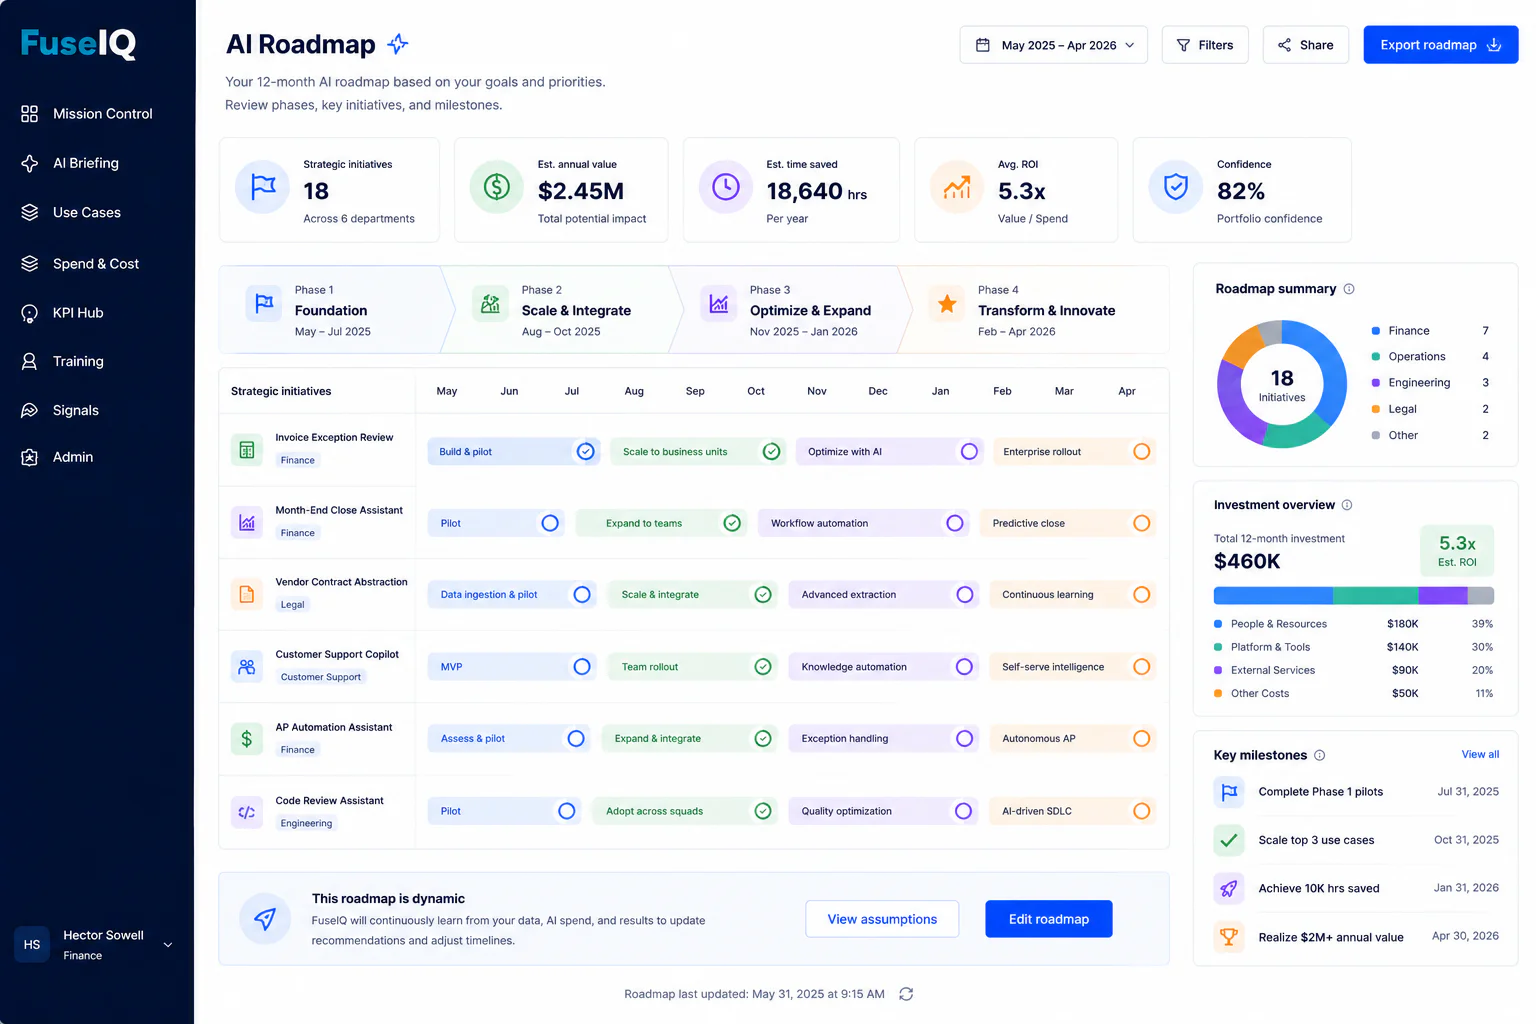This screenshot has width=1536, height=1024.
Task: Toggle Build & pilot status circle
Action: click(586, 452)
